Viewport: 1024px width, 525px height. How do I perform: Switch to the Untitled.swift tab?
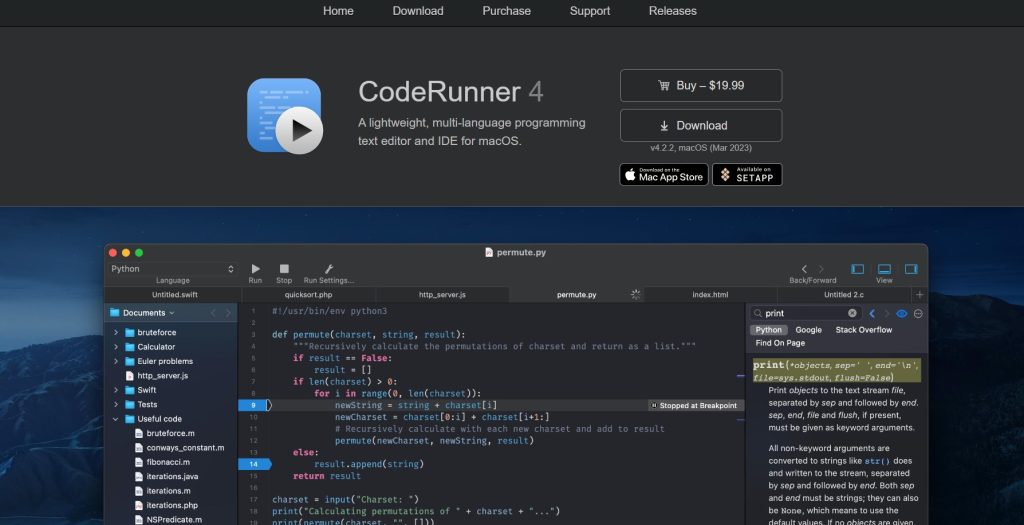[174, 294]
